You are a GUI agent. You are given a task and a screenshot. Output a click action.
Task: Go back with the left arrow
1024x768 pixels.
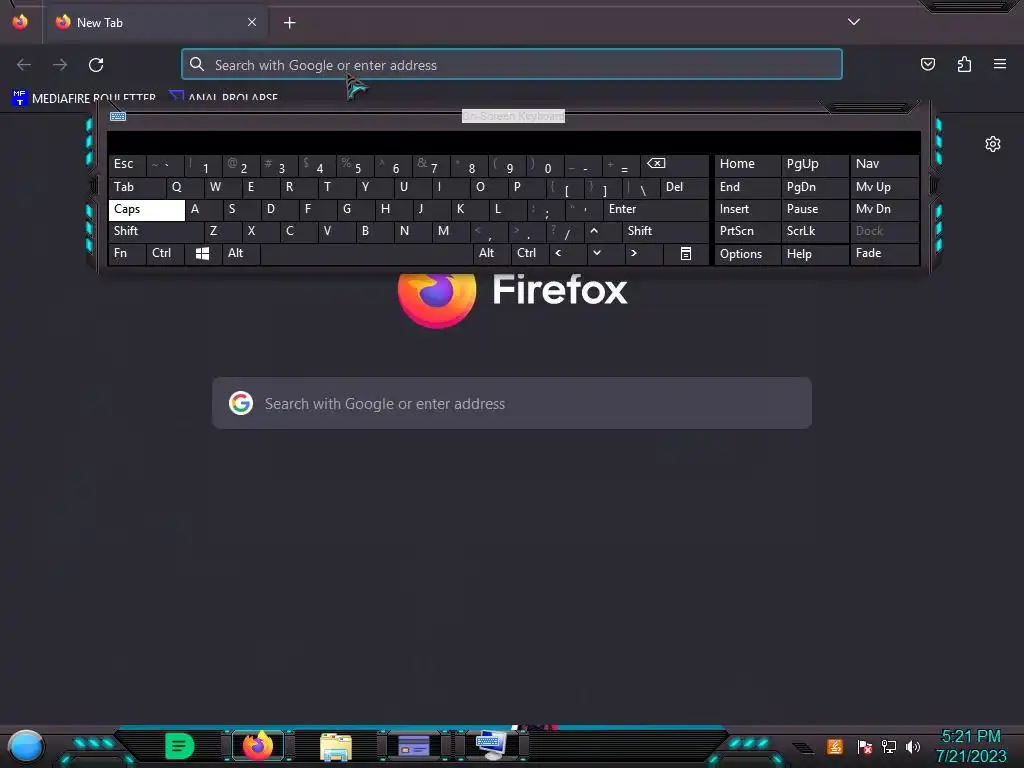[x=24, y=65]
